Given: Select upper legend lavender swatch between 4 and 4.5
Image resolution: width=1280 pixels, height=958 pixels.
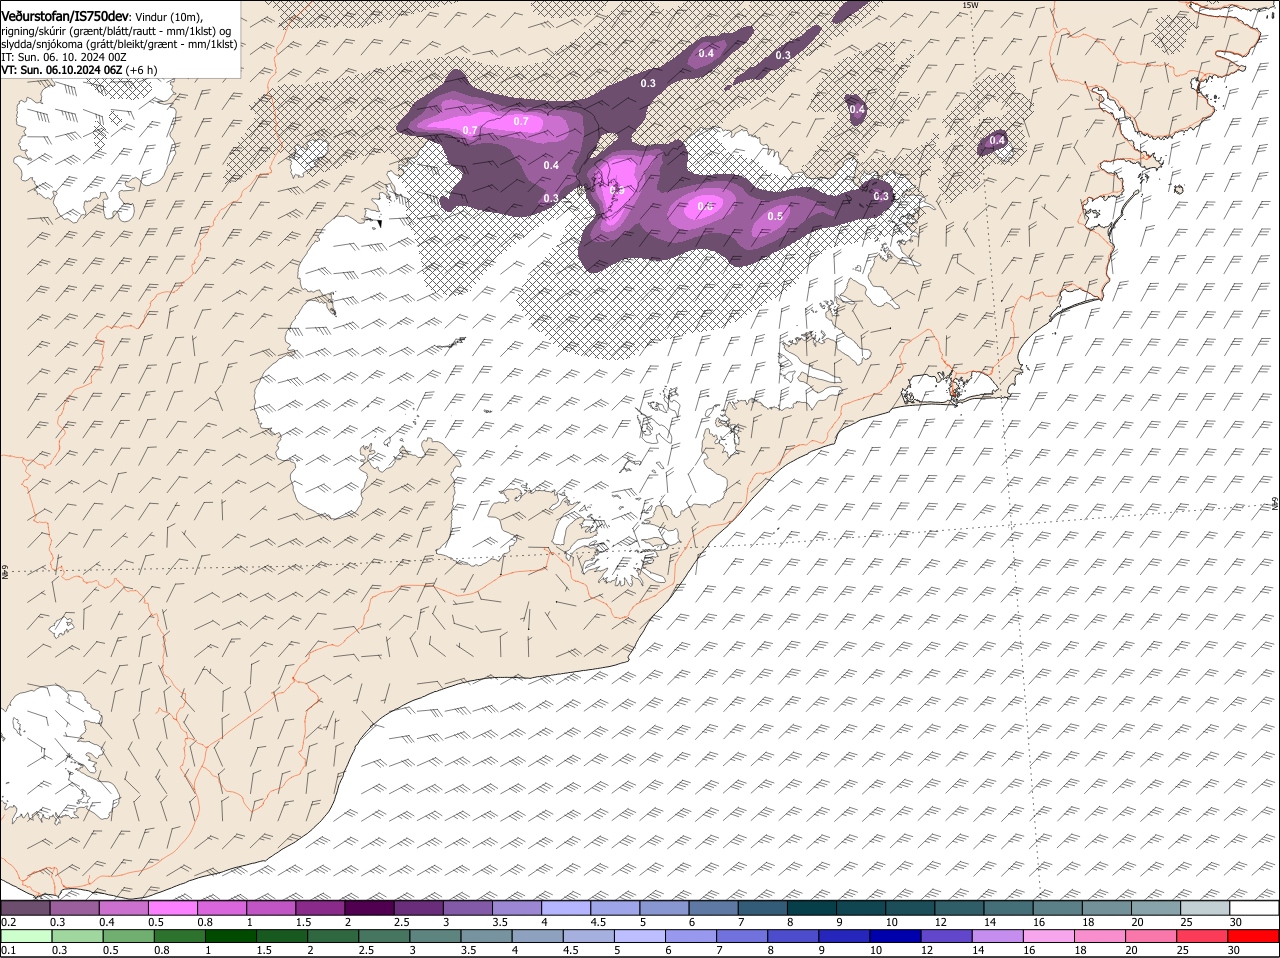Looking at the screenshot, I should point(565,908).
